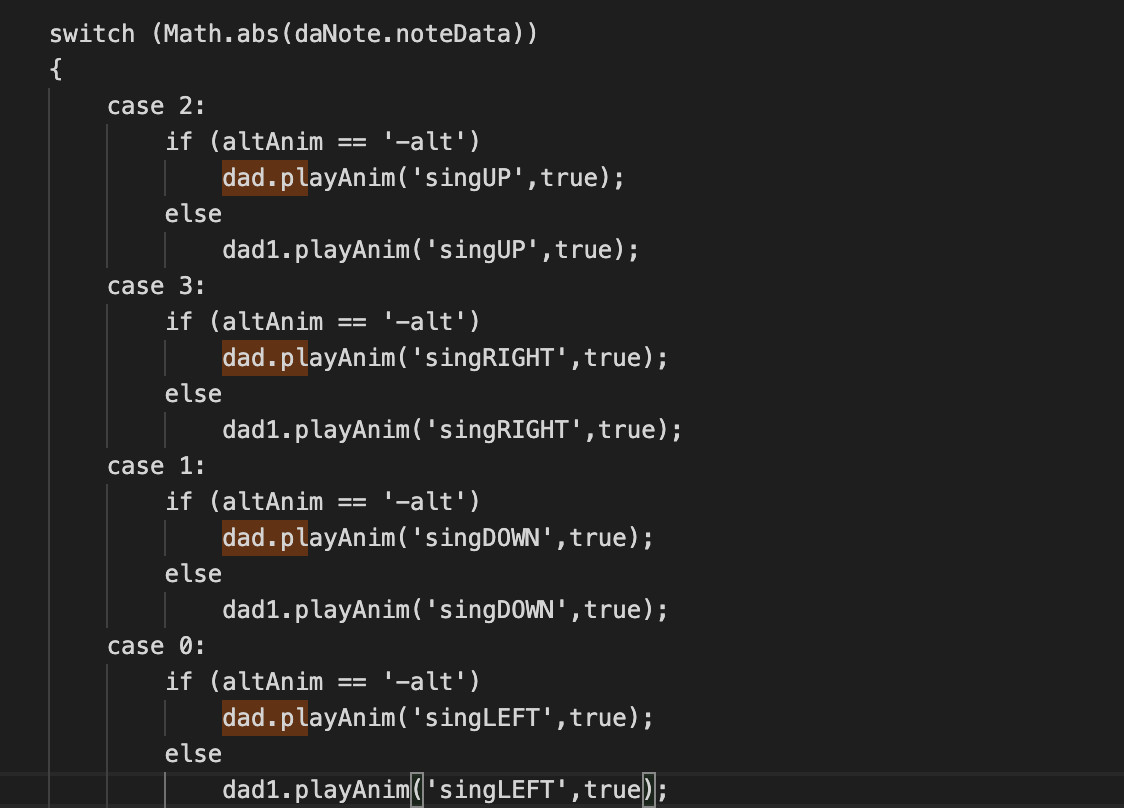Image resolution: width=1124 pixels, height=808 pixels.
Task: Click the highlighted 'dad.pl' text under case 0
Action: (264, 717)
